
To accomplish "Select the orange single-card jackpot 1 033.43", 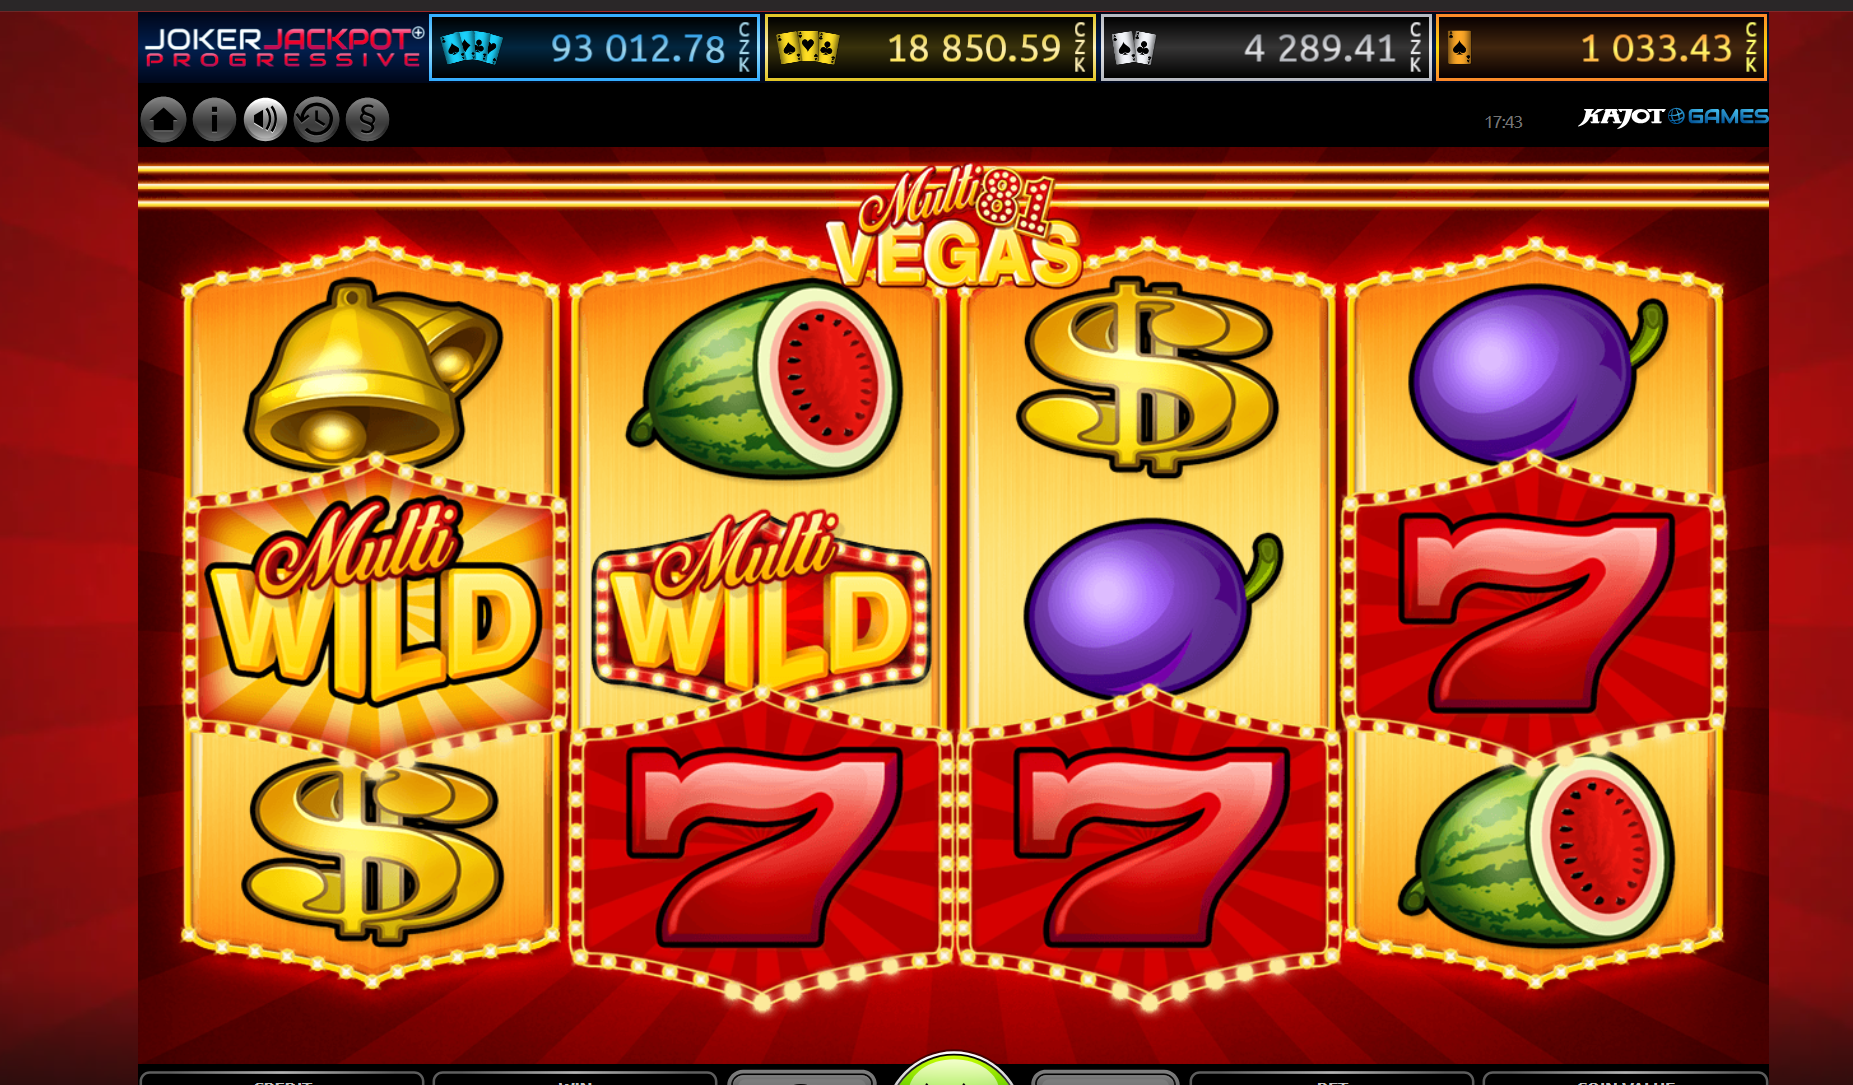I will pos(1601,47).
